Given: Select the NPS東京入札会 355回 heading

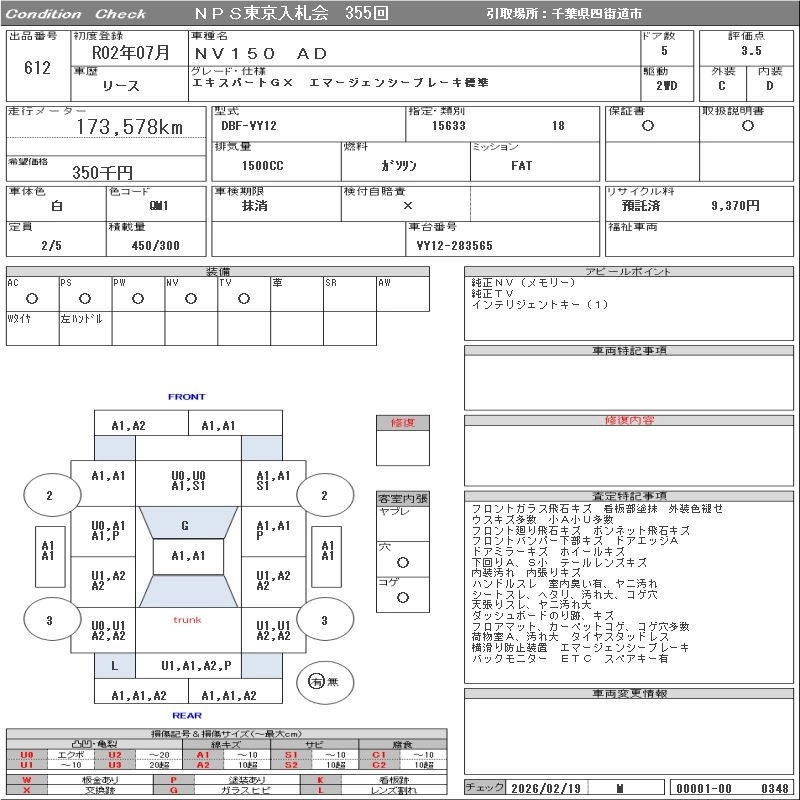Looking at the screenshot, I should pyautogui.click(x=291, y=13).
